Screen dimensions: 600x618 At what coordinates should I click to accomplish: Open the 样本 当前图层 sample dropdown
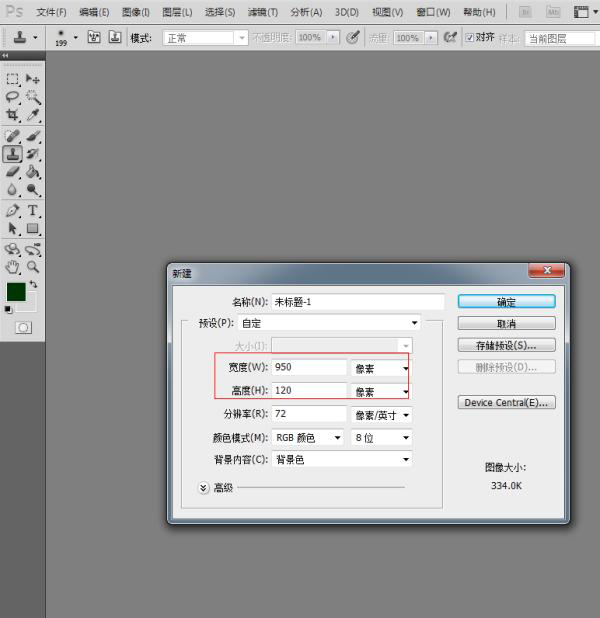561,39
